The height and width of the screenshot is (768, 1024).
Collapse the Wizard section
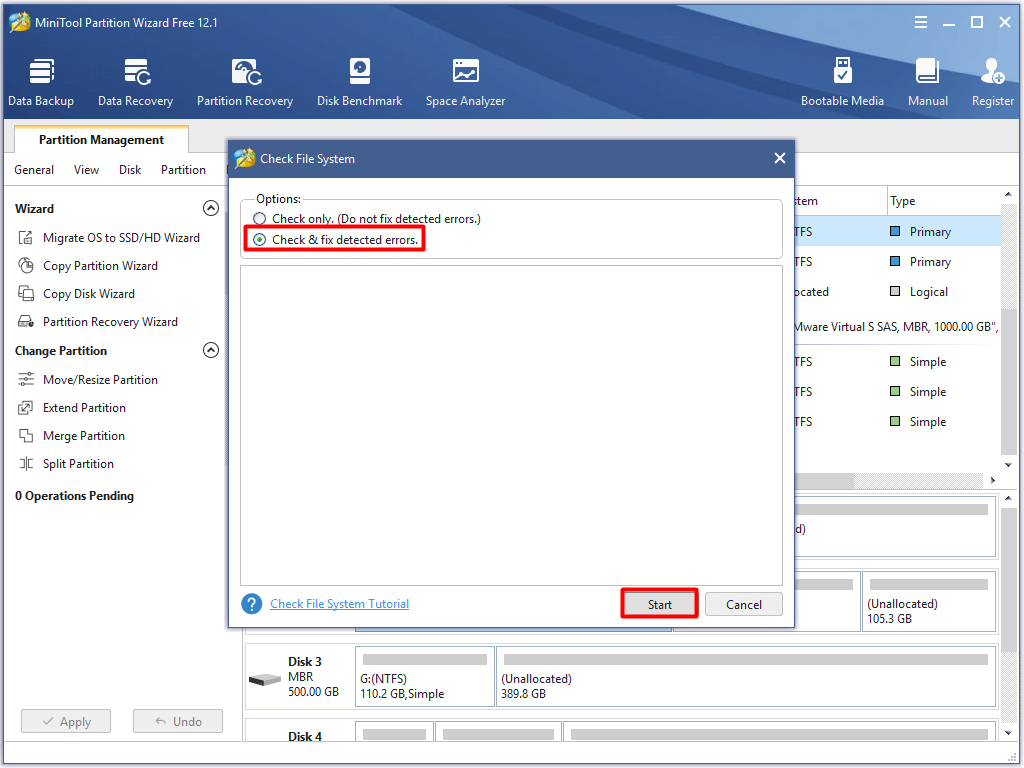pos(211,208)
